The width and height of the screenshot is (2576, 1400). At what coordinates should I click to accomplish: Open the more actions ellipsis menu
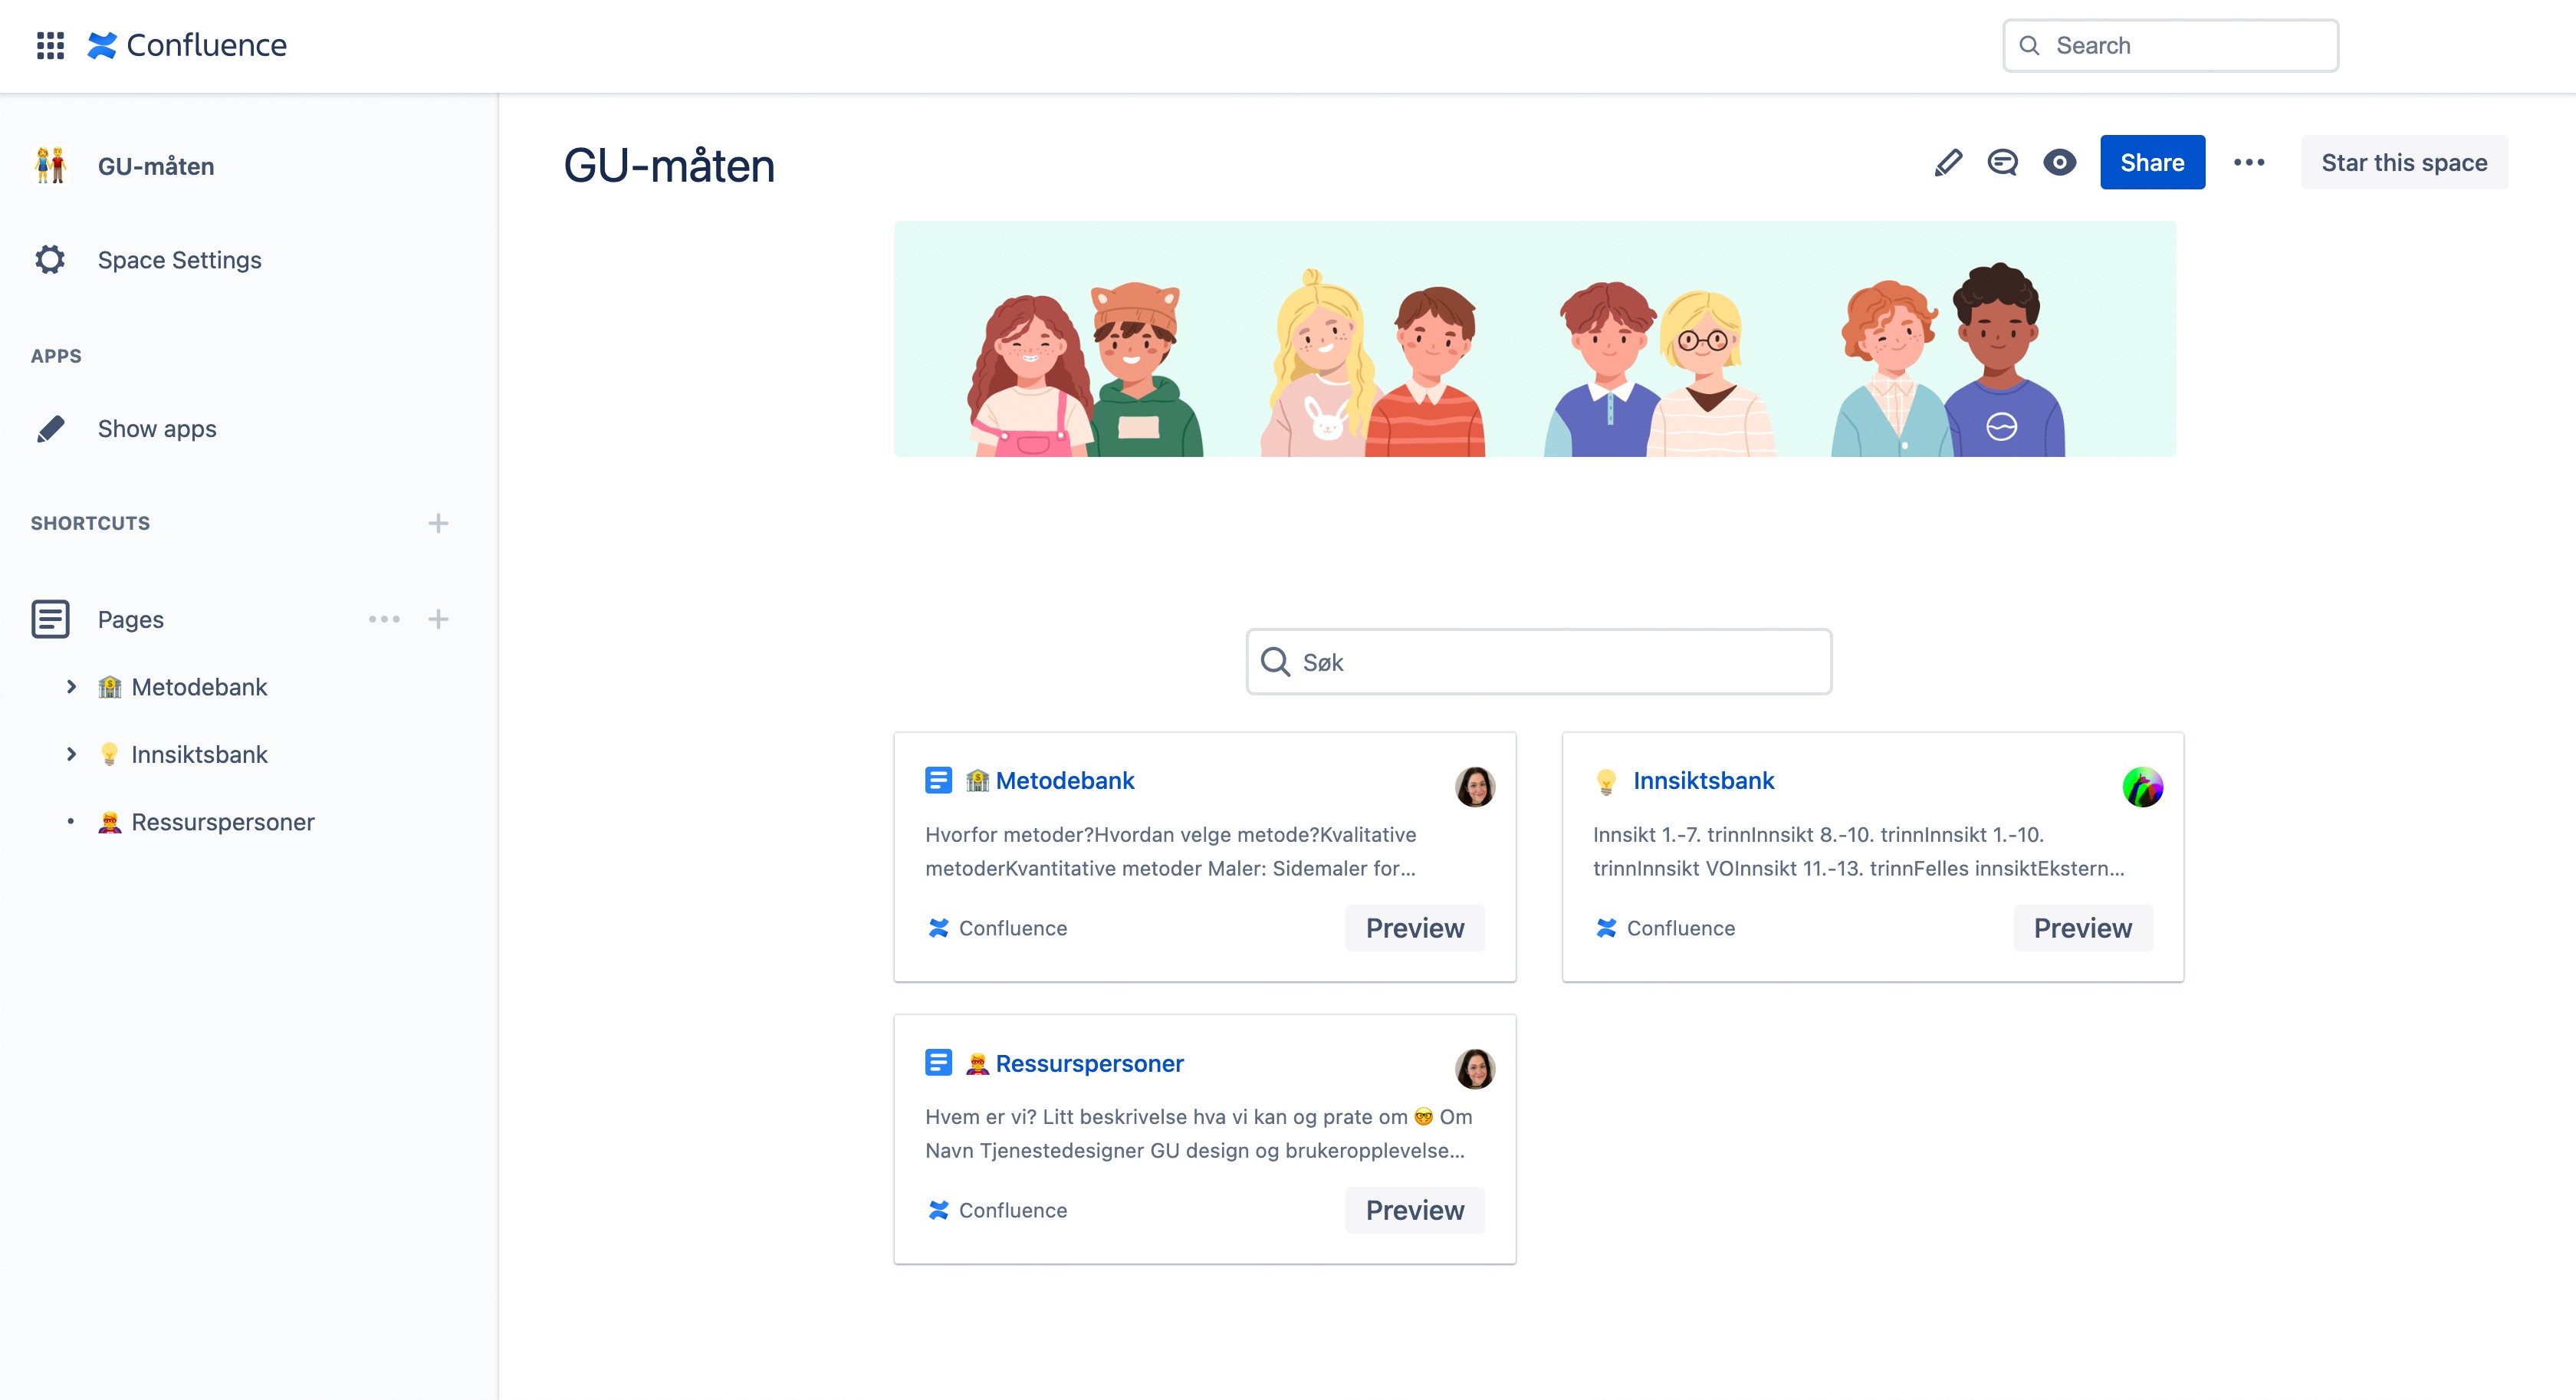tap(2249, 162)
